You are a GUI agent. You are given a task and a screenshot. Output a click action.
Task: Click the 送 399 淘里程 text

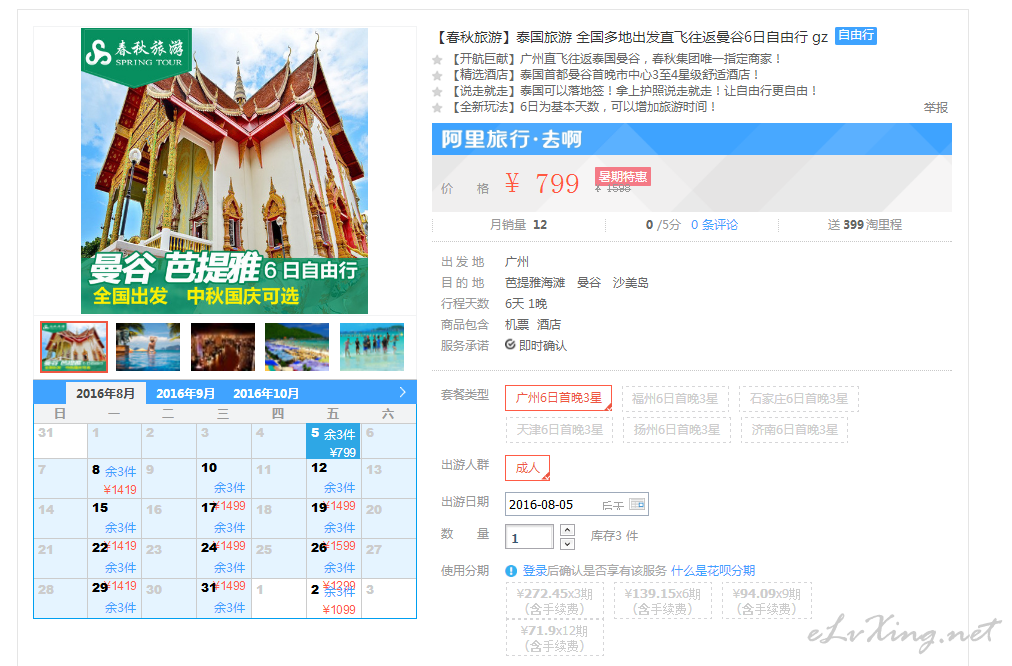[x=864, y=225]
